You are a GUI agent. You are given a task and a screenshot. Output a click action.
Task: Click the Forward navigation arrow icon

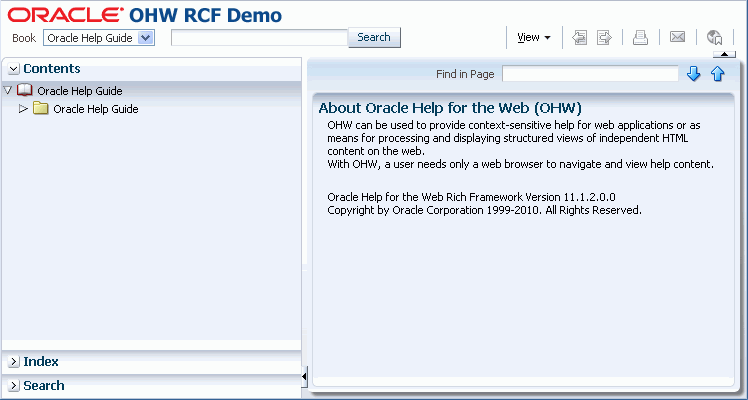pyautogui.click(x=604, y=37)
